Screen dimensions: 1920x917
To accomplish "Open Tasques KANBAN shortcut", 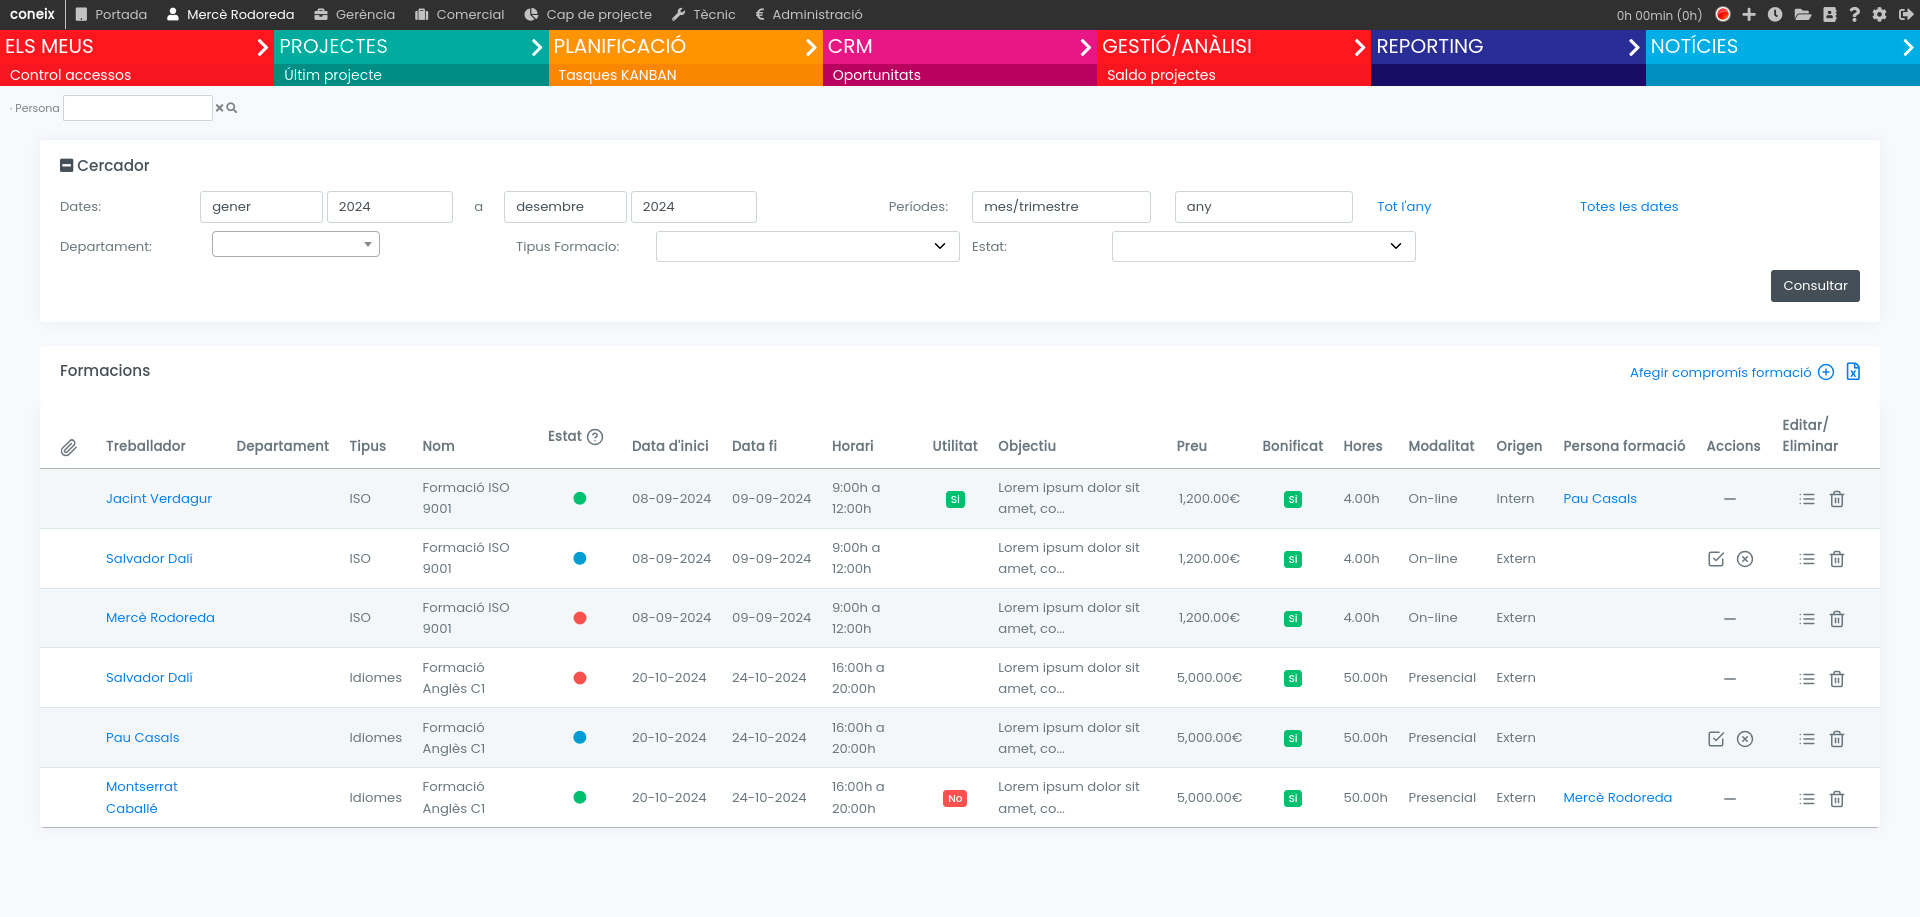I will [617, 75].
